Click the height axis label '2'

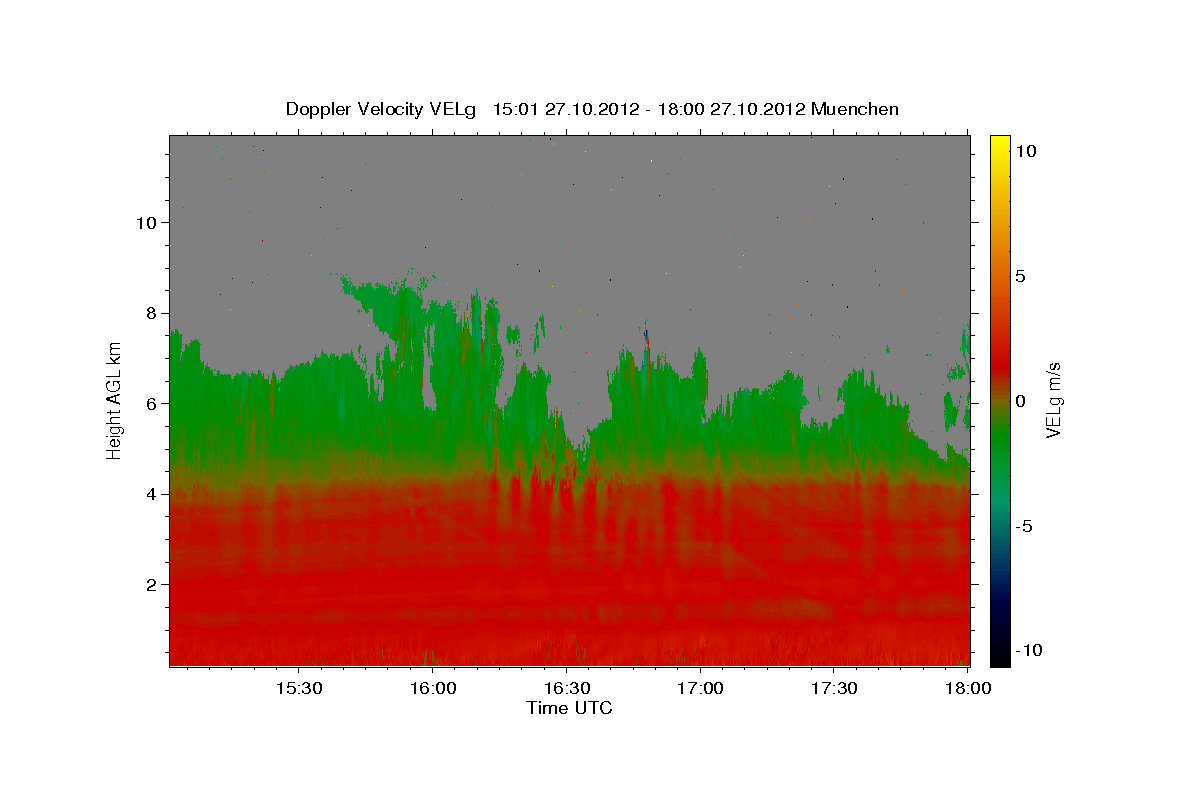click(x=151, y=584)
